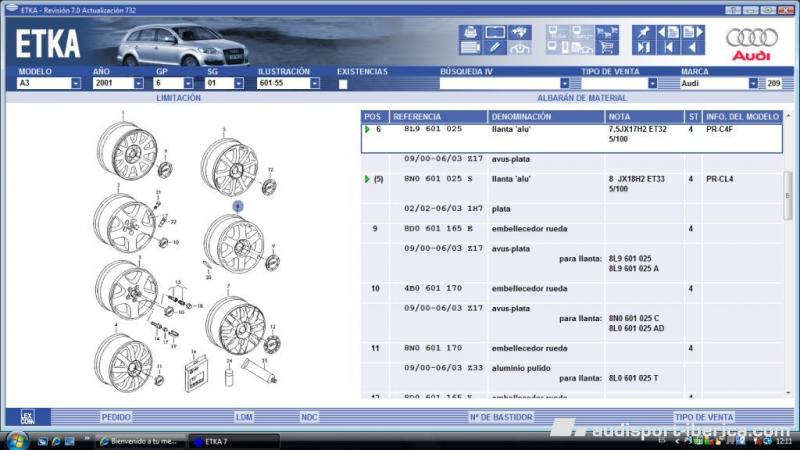This screenshot has width=800, height=450.
Task: Click the LDM button
Action: pos(244,417)
